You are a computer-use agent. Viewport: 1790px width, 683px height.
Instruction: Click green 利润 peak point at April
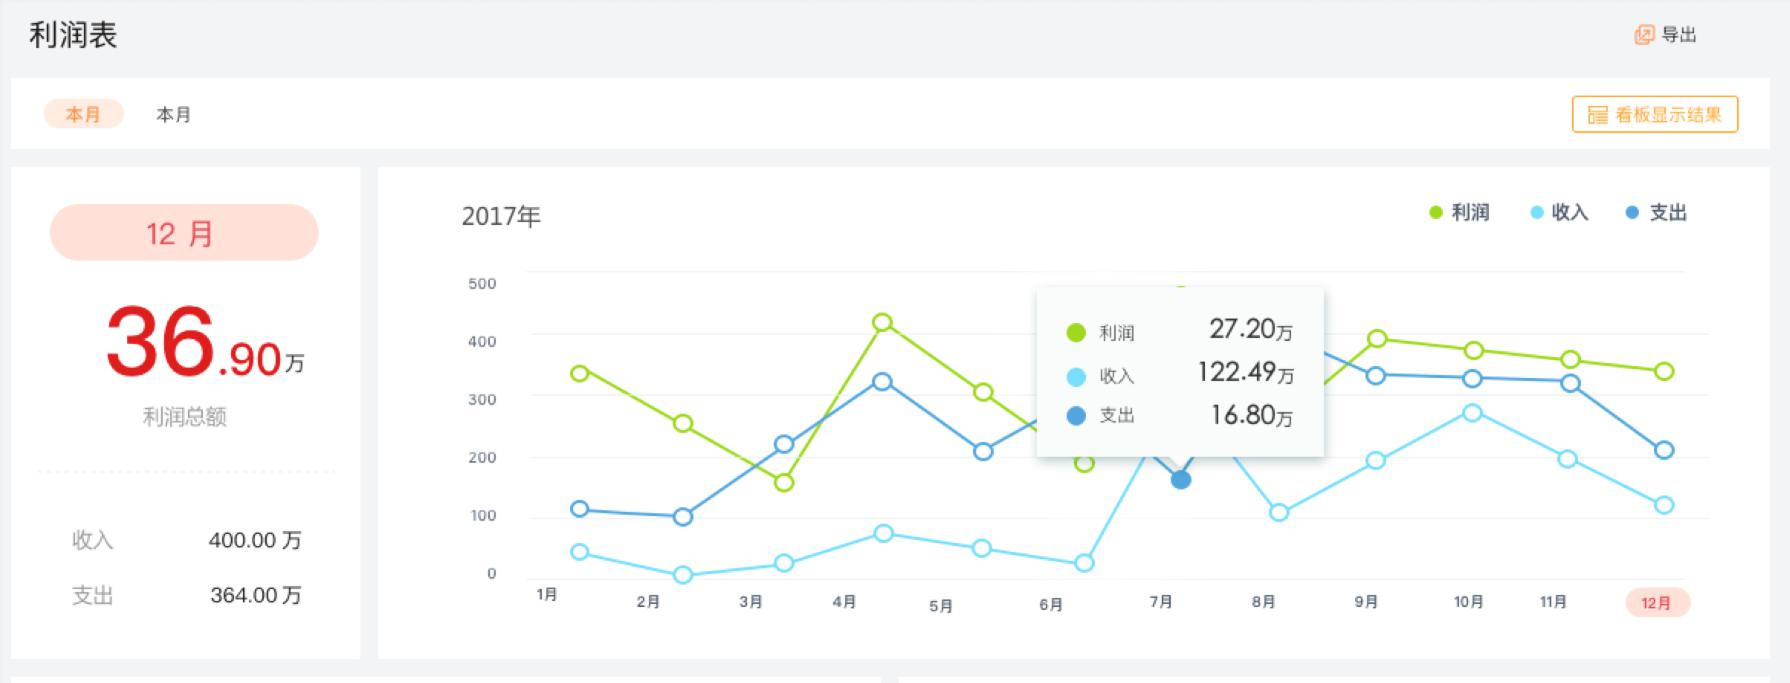click(x=882, y=322)
